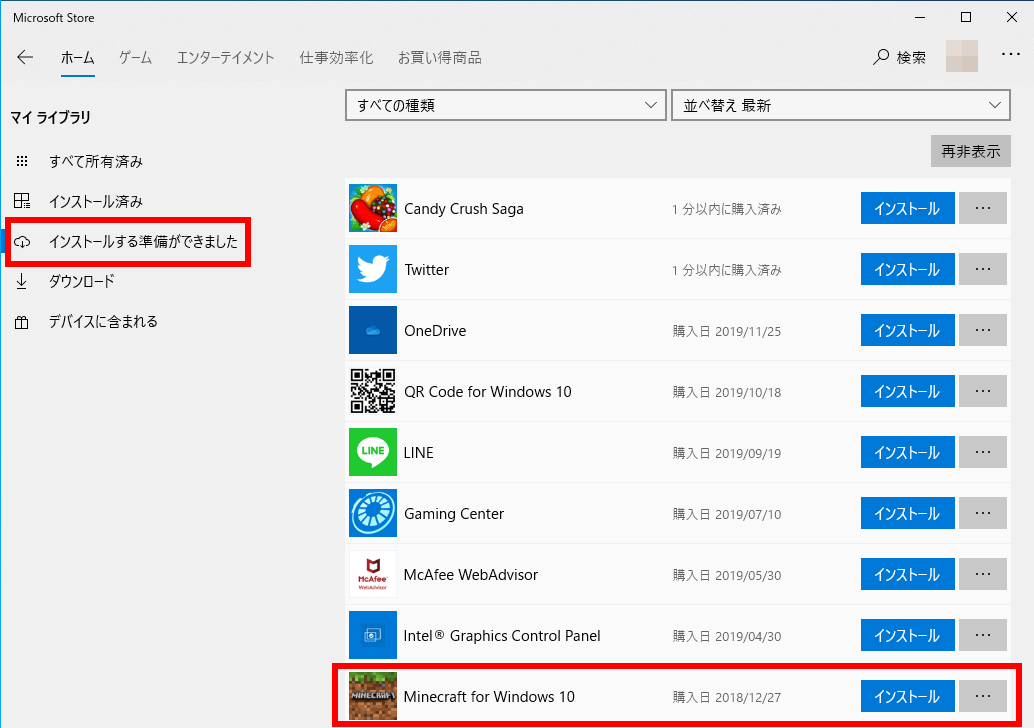The height and width of the screenshot is (728, 1034).
Task: Click the LINE app name
Action: coord(419,453)
